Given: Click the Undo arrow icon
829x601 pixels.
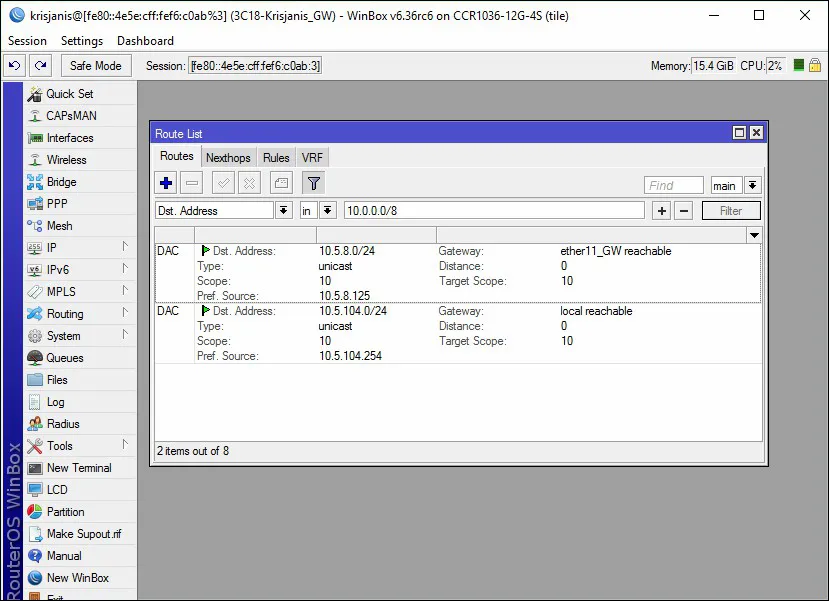Looking at the screenshot, I should click(x=14, y=66).
